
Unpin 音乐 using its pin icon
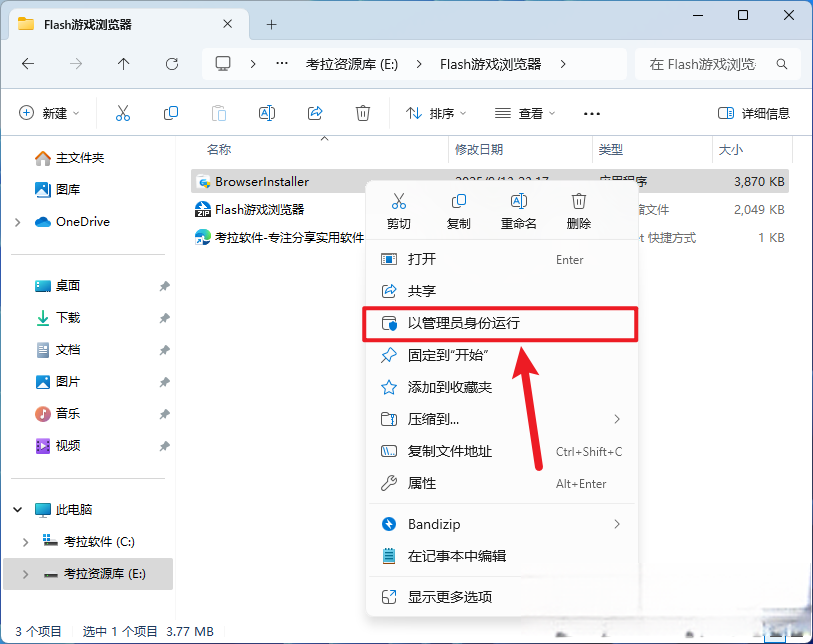(164, 414)
